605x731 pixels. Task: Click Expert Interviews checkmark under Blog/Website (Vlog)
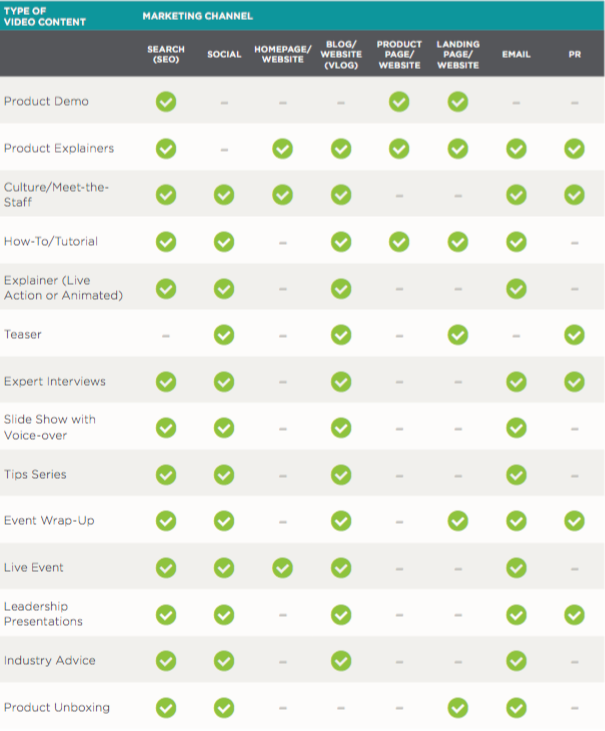tap(341, 382)
